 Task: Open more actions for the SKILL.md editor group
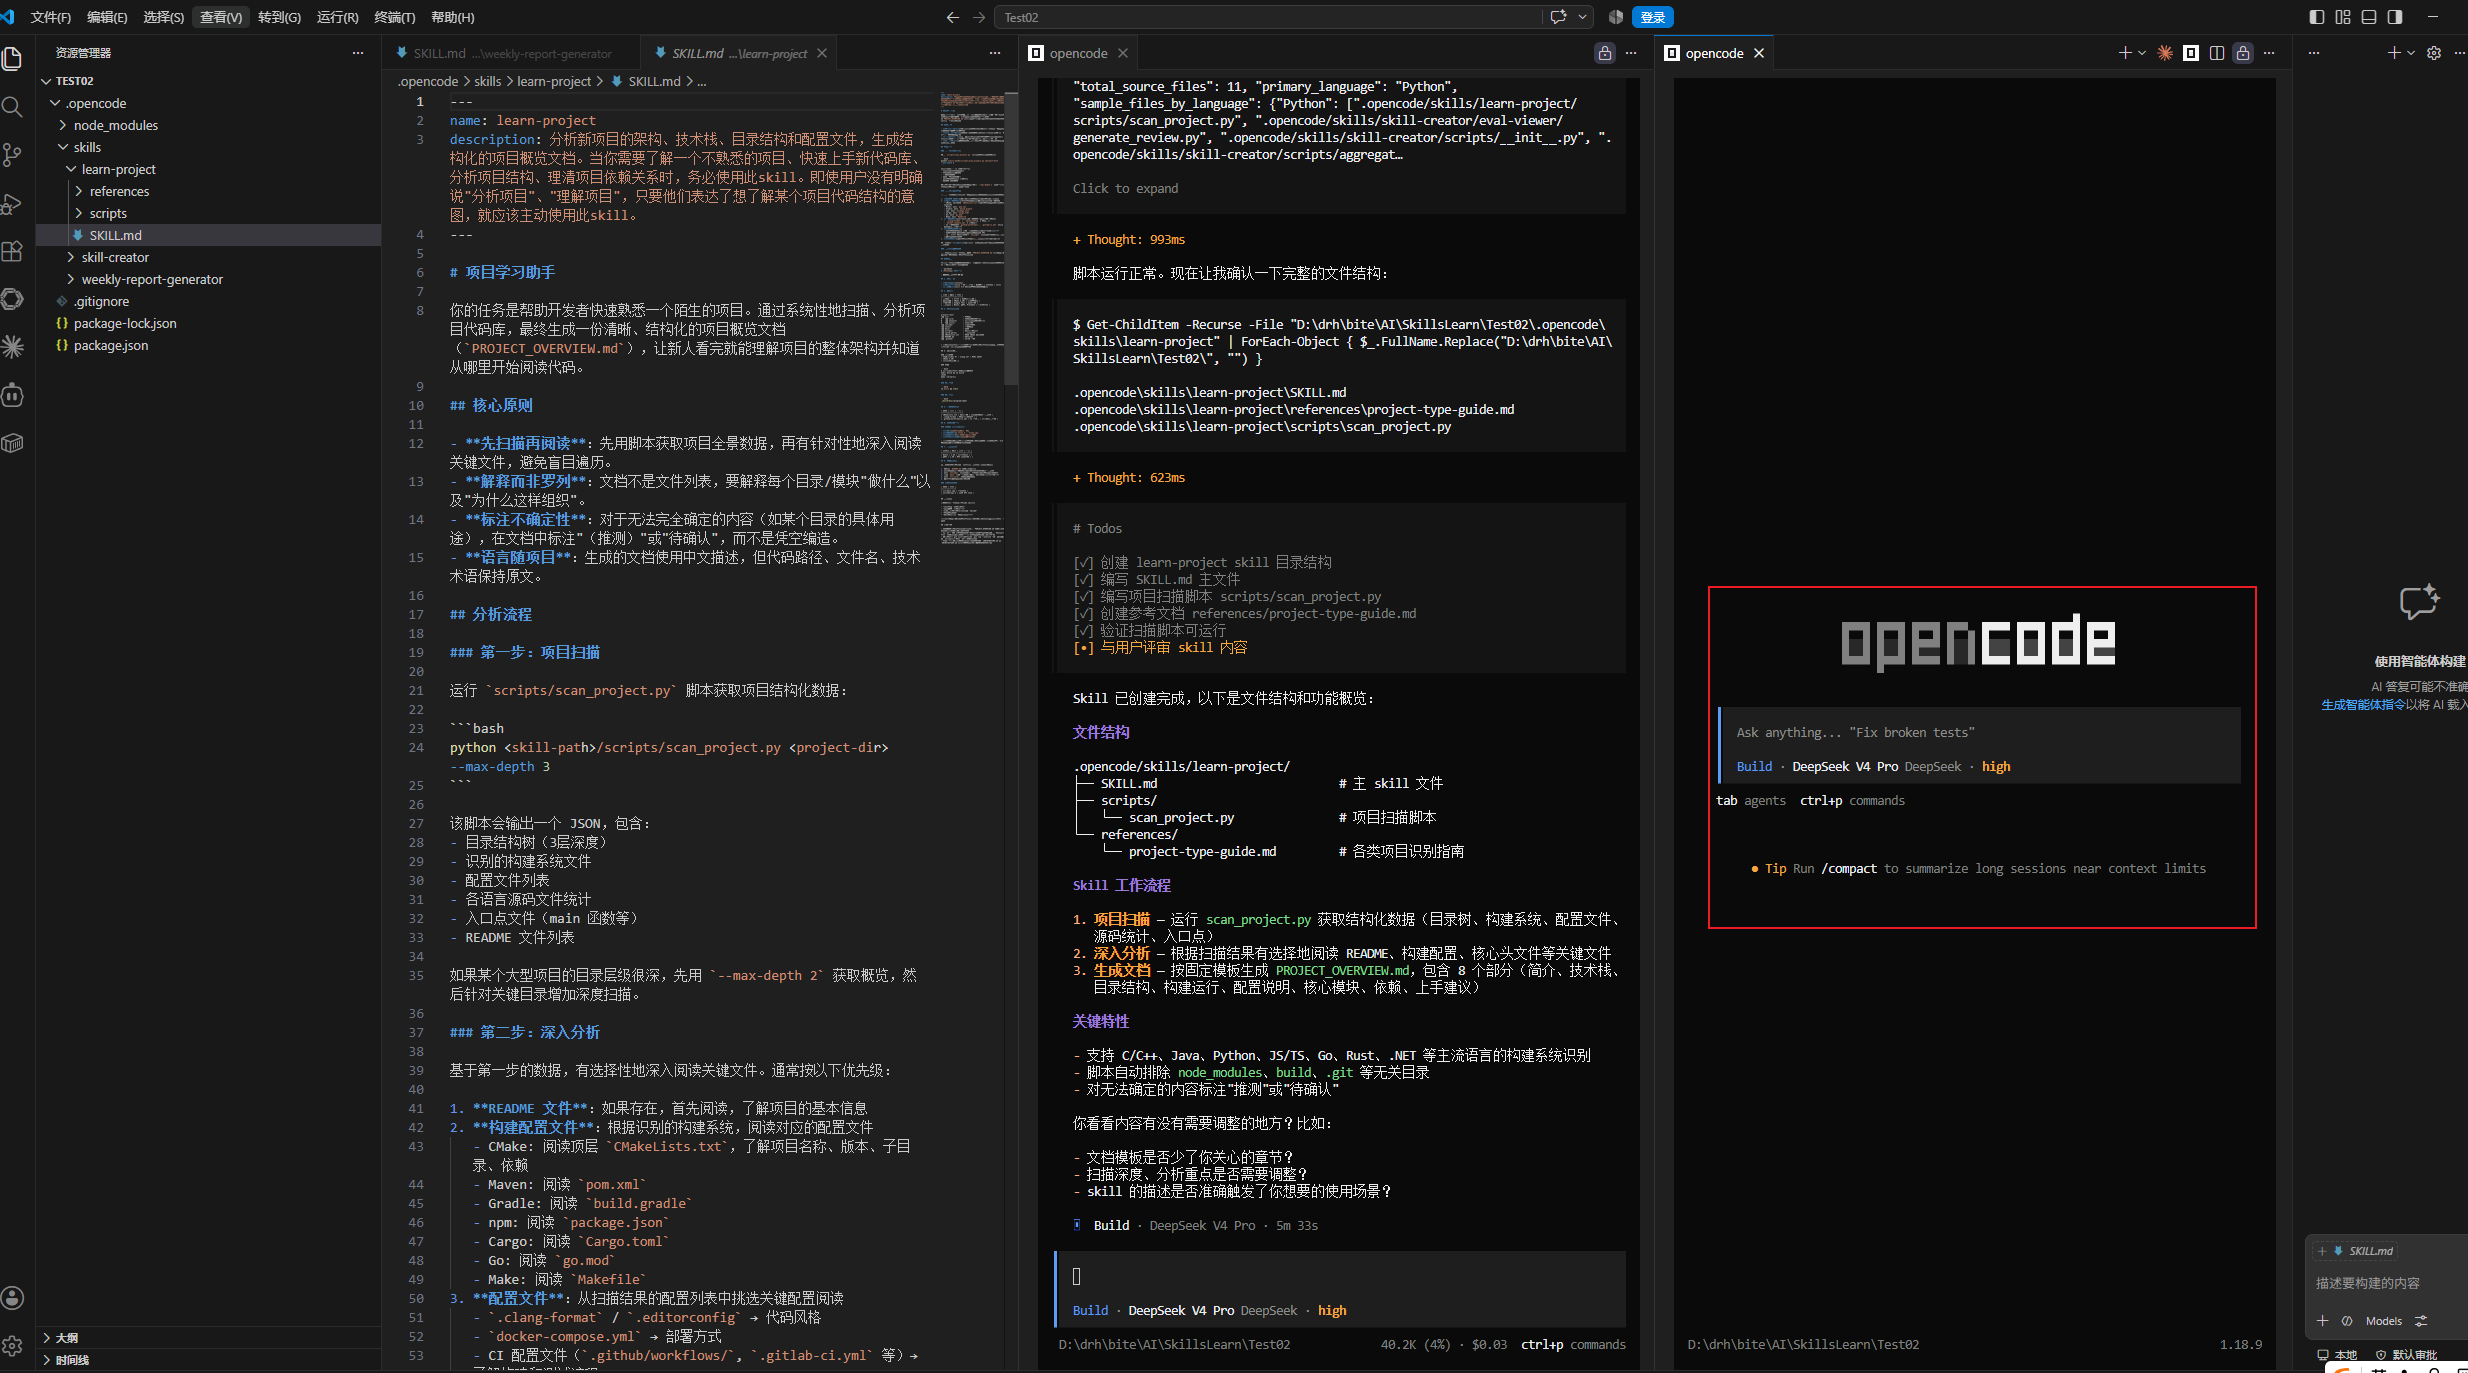(995, 53)
